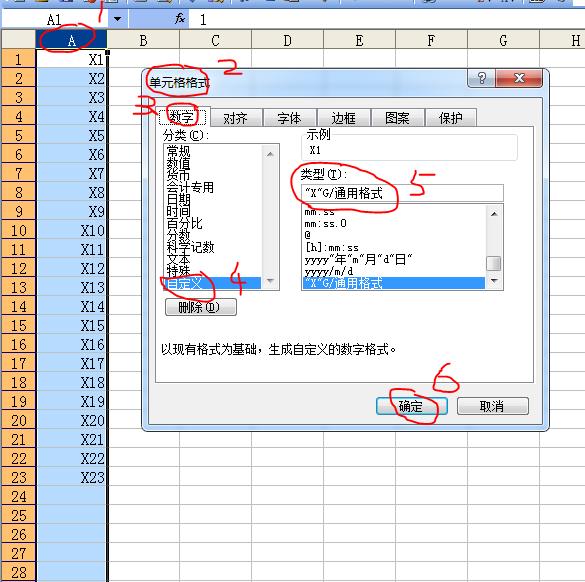Click the 类型 format code input field
This screenshot has width=585, height=582.
coord(403,193)
